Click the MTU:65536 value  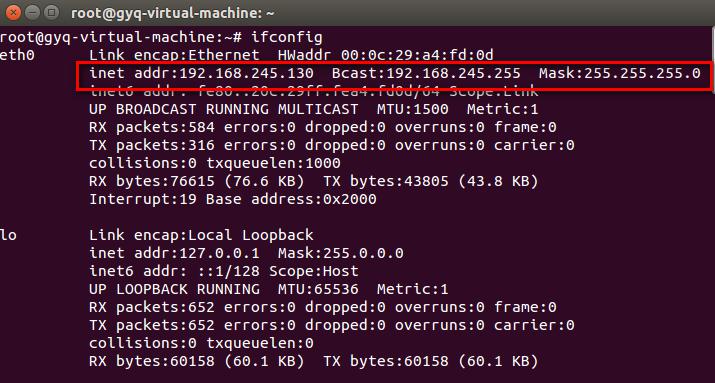(318, 290)
